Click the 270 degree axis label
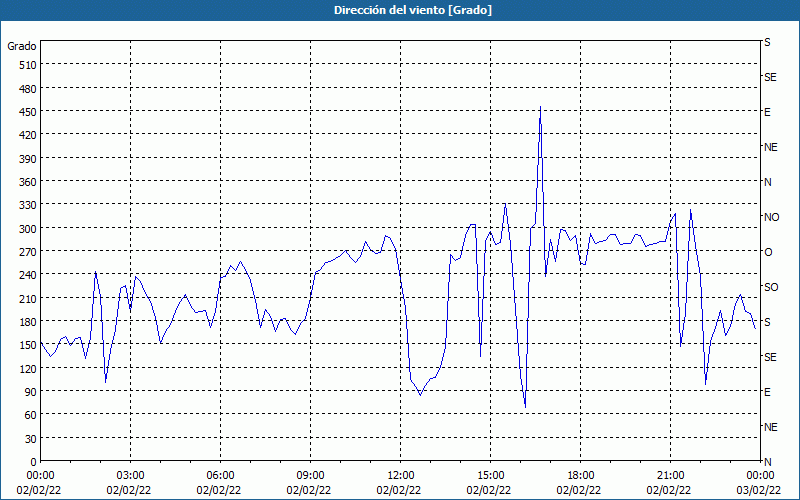 [28, 252]
